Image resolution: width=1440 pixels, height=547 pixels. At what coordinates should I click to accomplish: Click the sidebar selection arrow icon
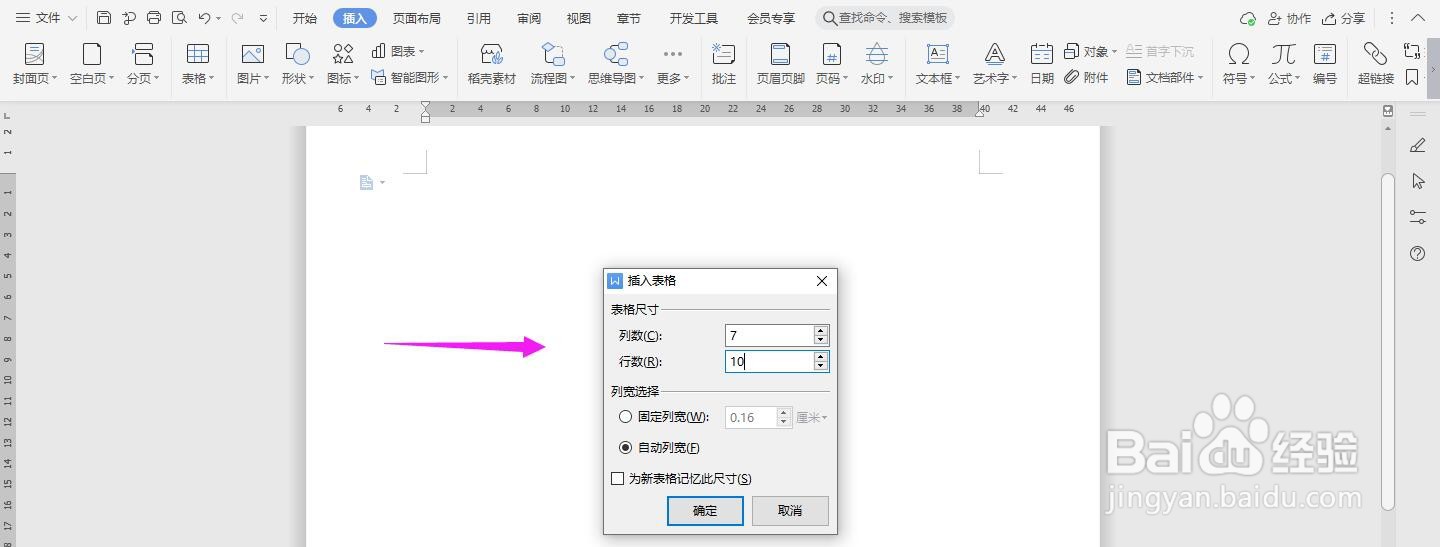(1417, 181)
